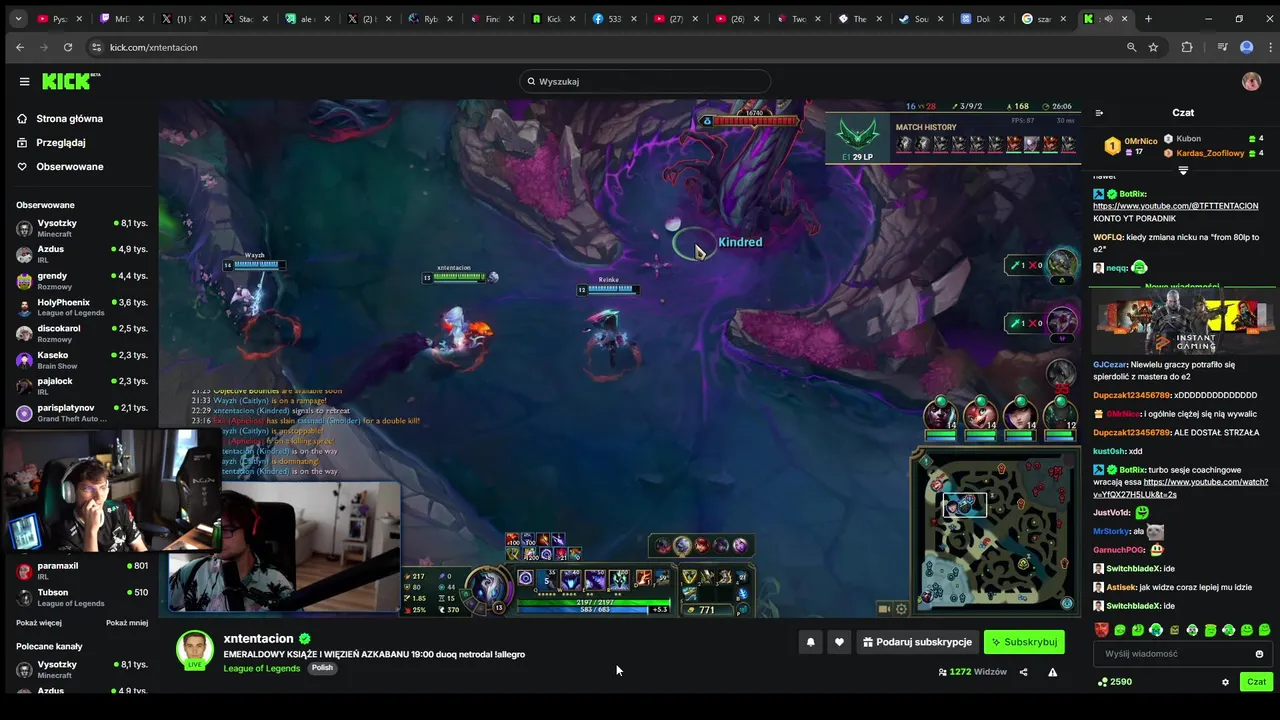Open Kaseko Brain Show channel

[82, 361]
